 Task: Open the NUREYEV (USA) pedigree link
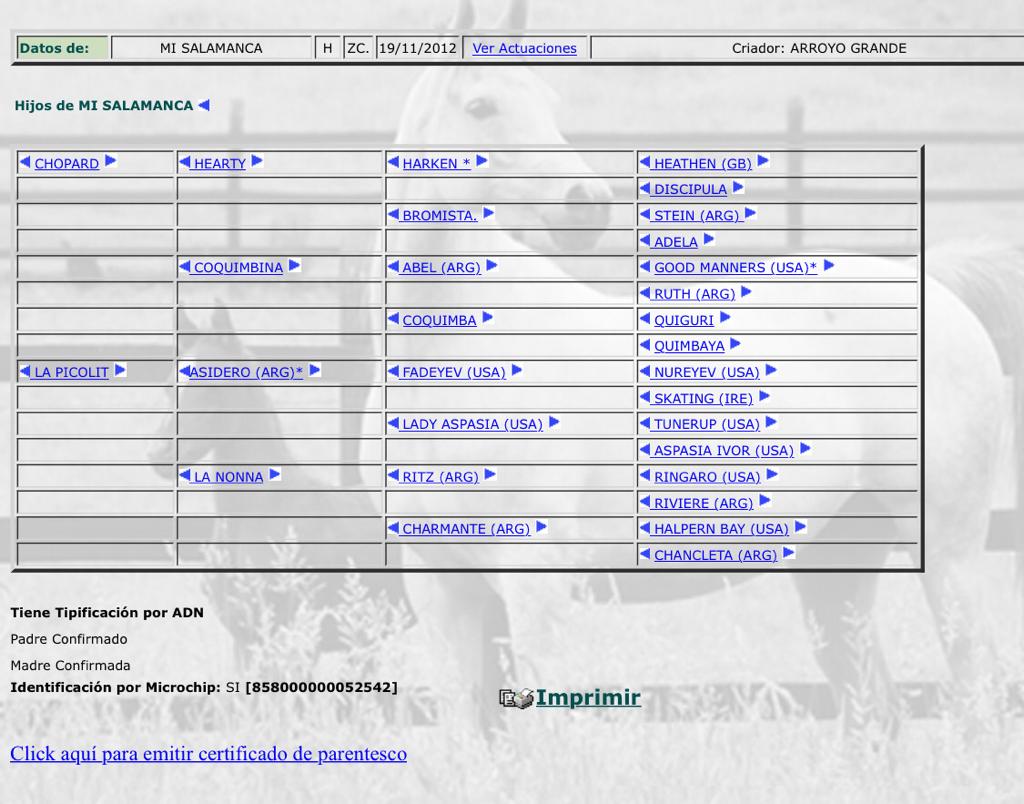pyautogui.click(x=706, y=372)
